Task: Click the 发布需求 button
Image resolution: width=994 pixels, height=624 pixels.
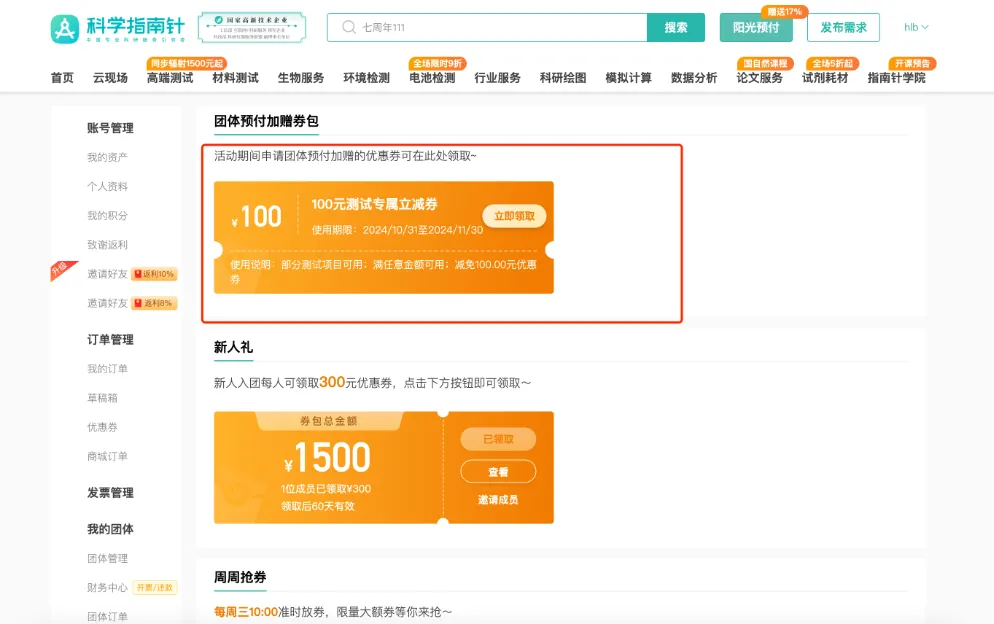Action: click(843, 28)
